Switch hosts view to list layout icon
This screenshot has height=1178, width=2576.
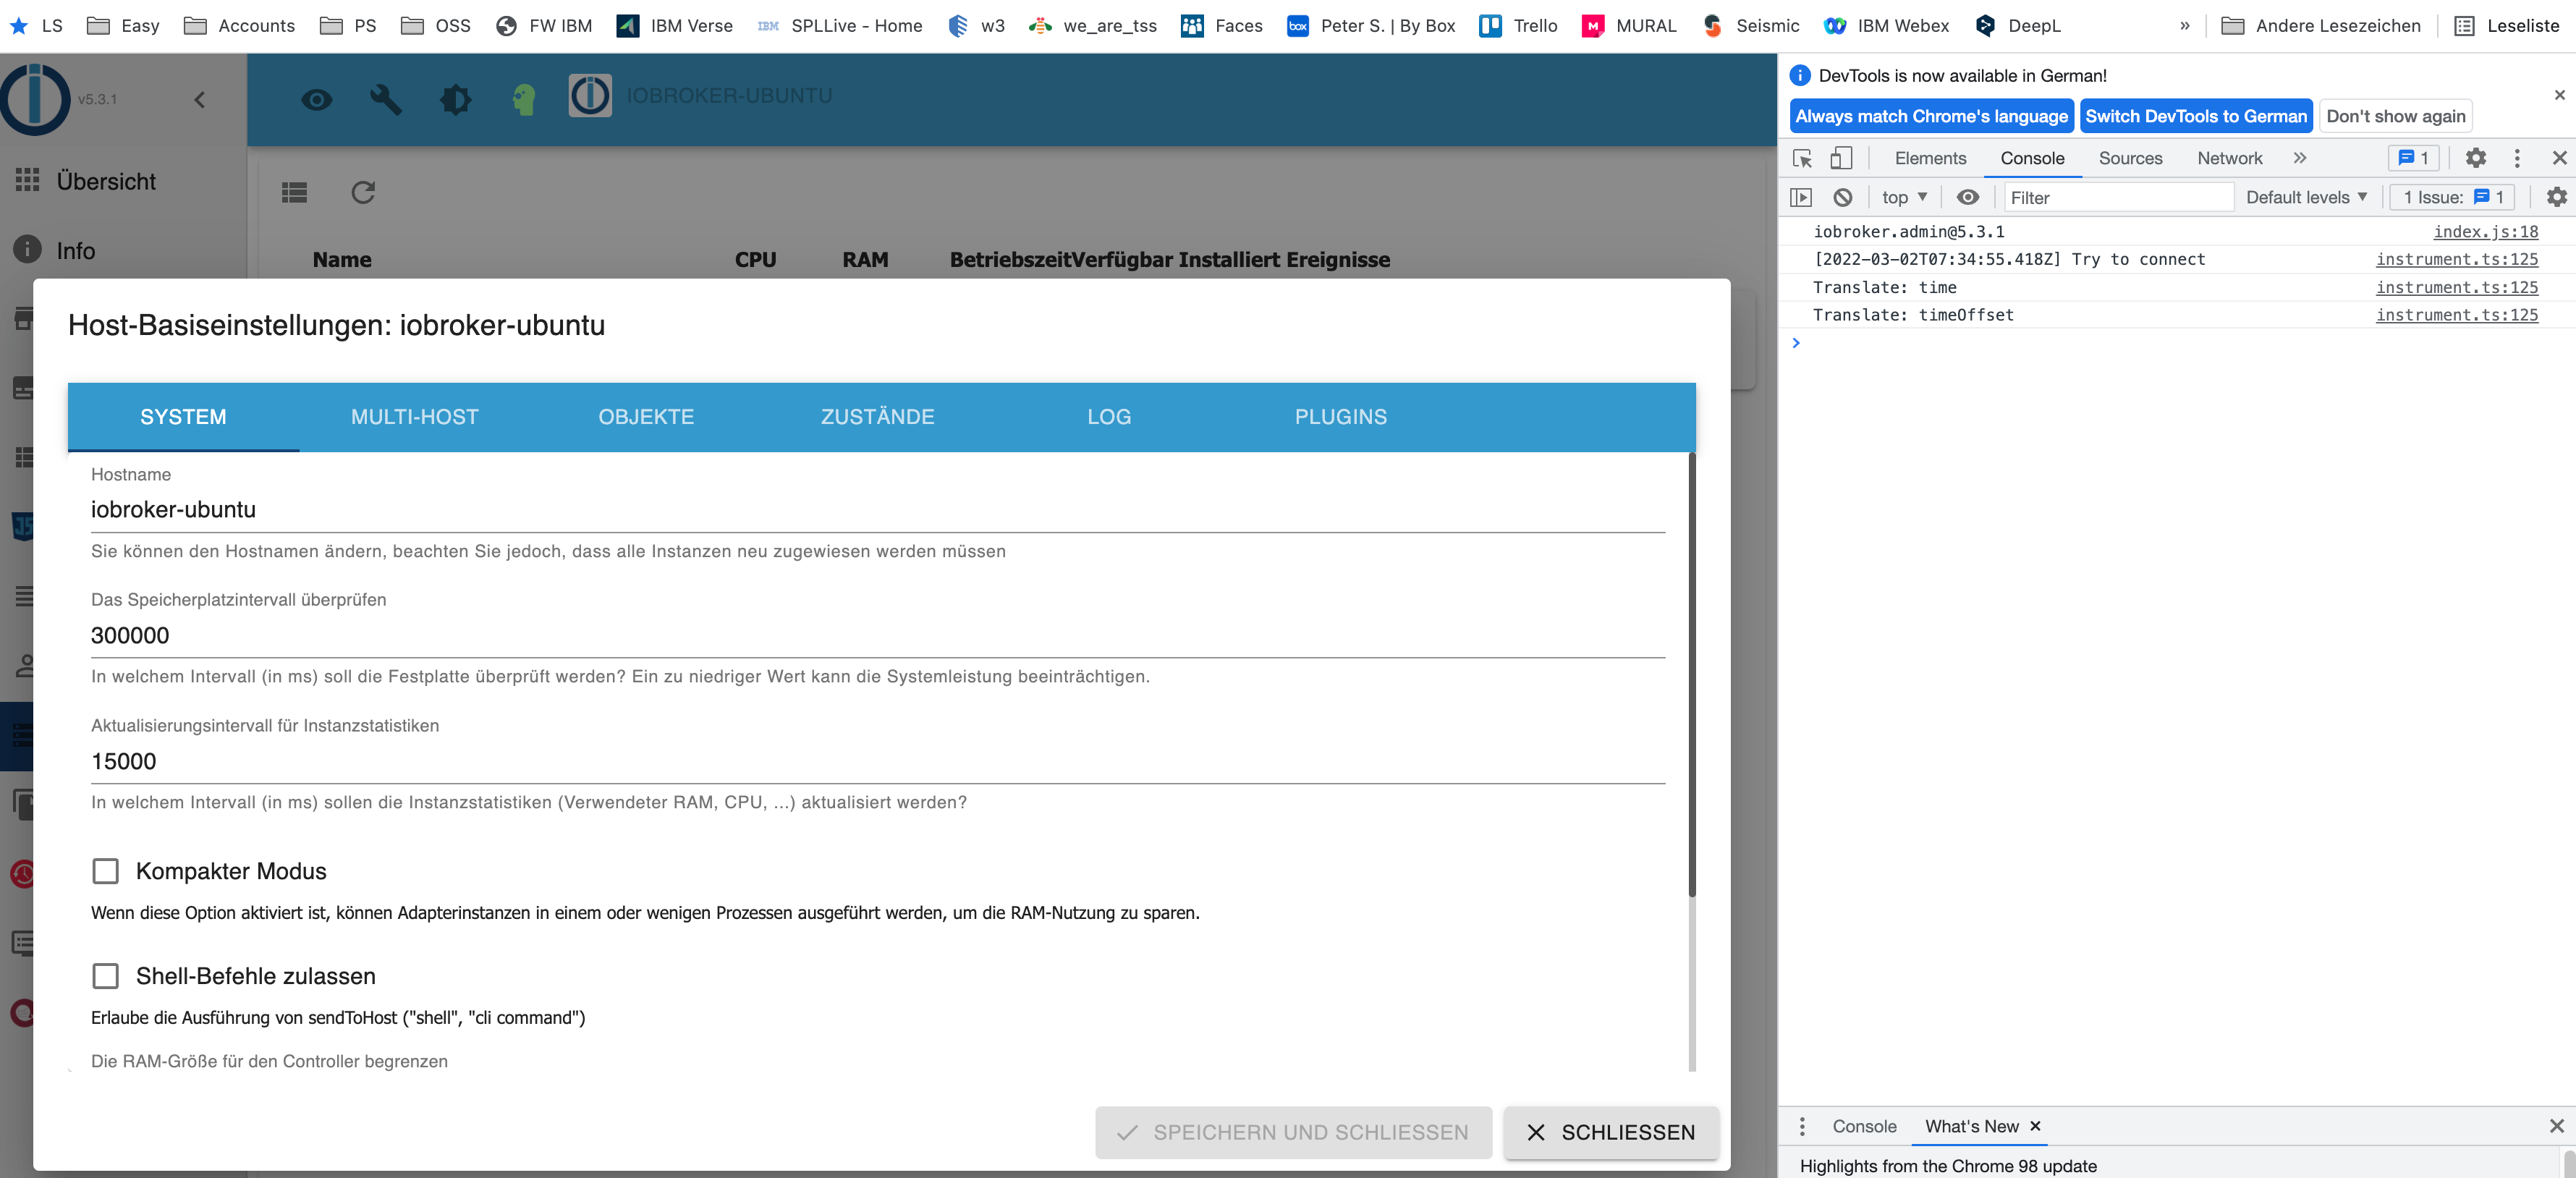(294, 192)
